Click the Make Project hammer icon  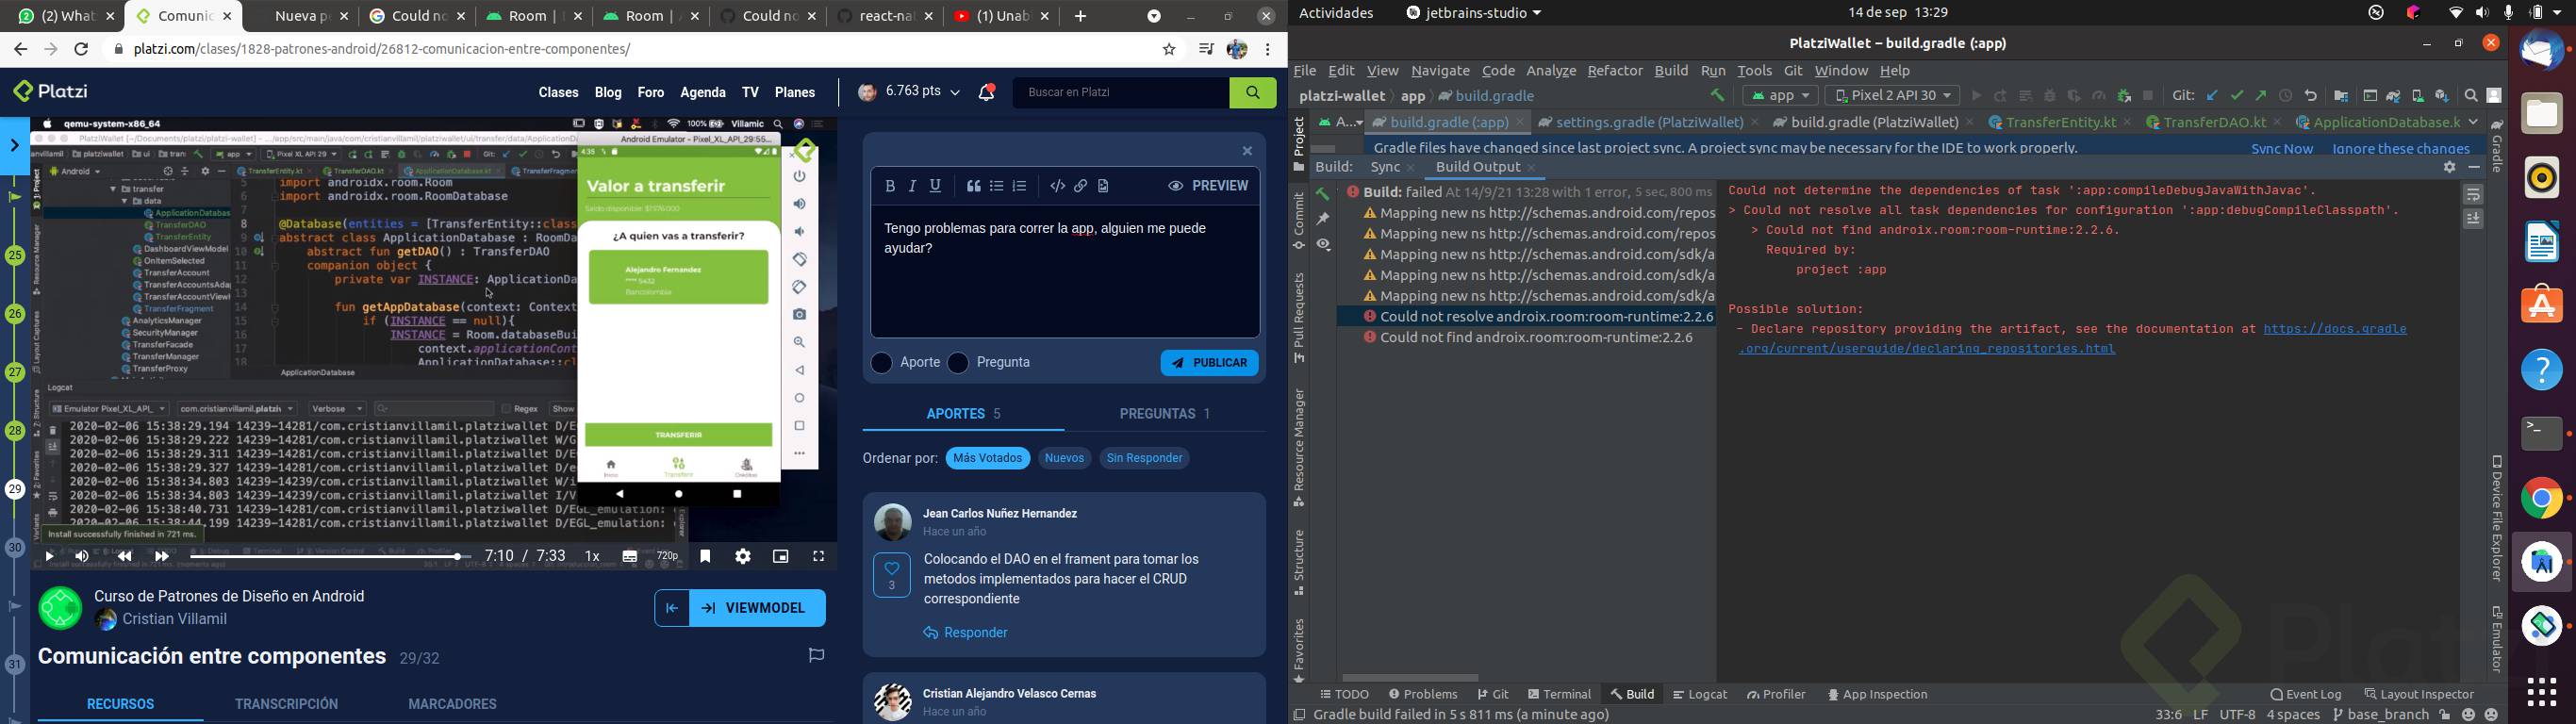[x=1718, y=96]
